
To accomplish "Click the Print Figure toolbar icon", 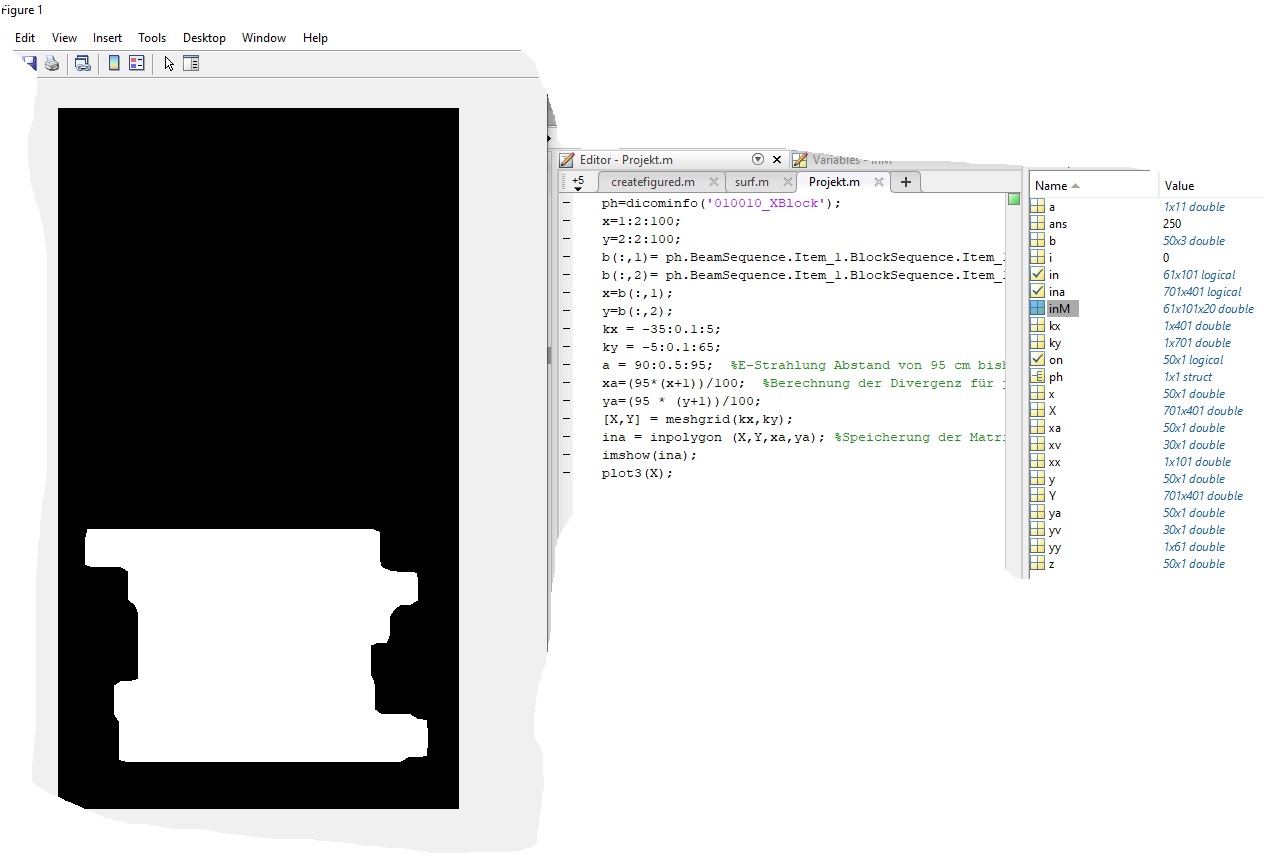I will point(52,63).
